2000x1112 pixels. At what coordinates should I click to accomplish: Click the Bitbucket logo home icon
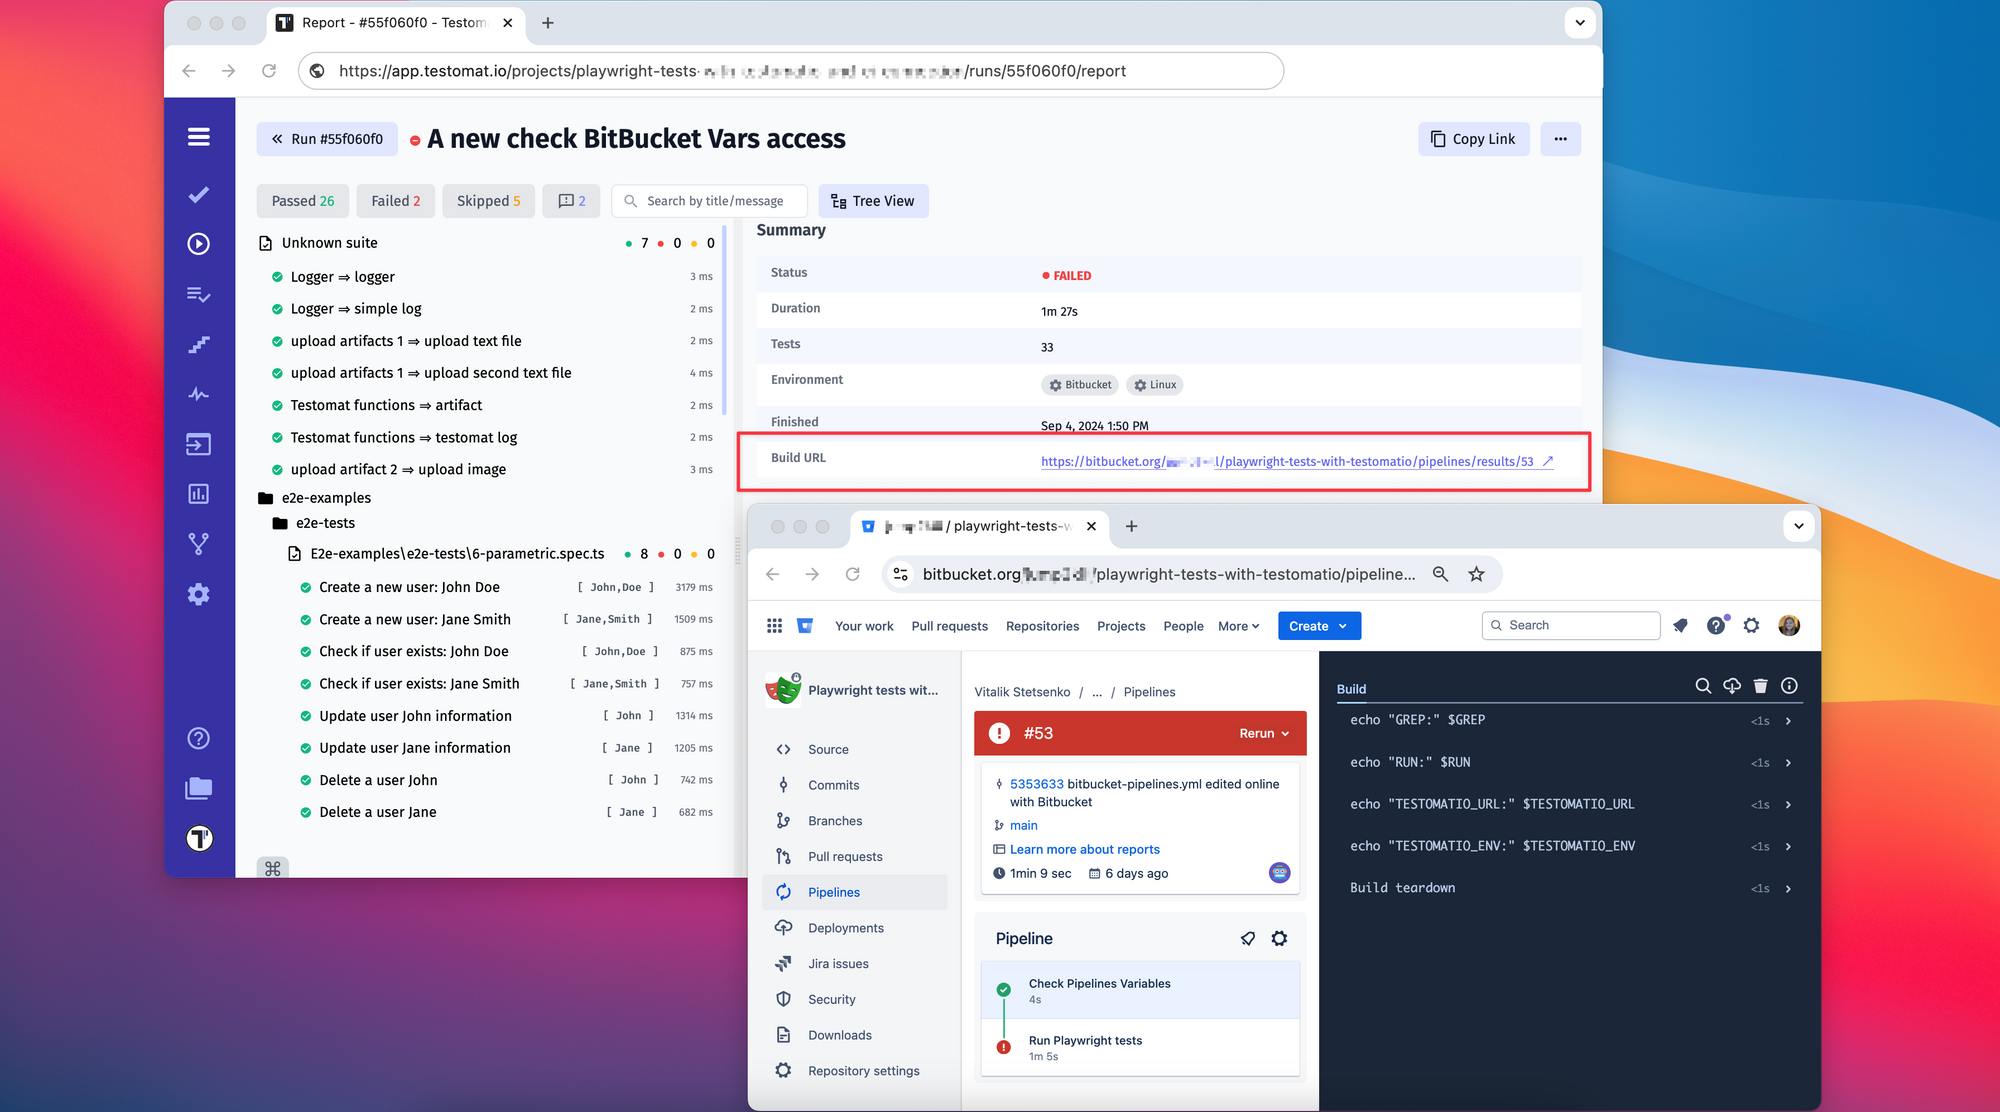[805, 626]
